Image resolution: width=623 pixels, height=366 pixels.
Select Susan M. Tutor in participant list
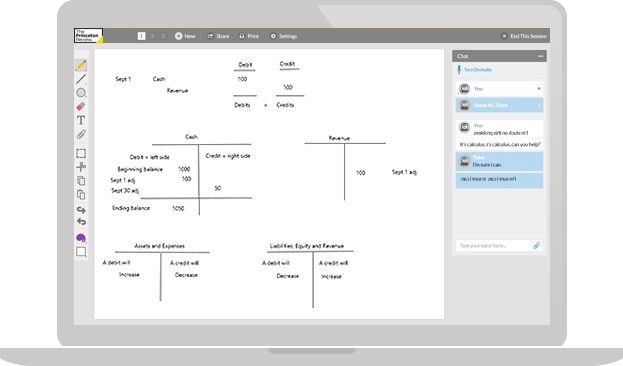pos(499,105)
